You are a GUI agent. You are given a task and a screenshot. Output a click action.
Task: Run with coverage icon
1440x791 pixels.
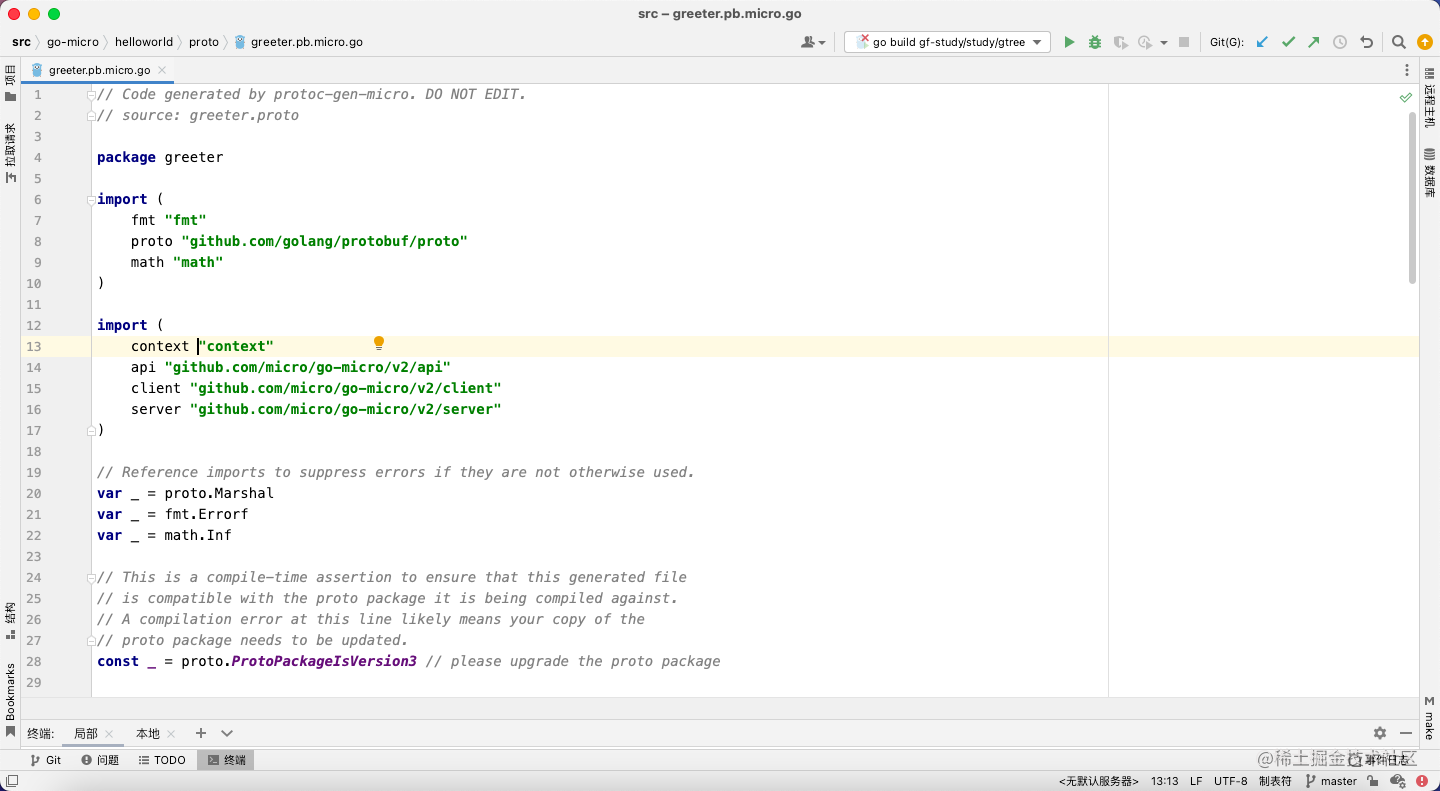[x=1120, y=42]
